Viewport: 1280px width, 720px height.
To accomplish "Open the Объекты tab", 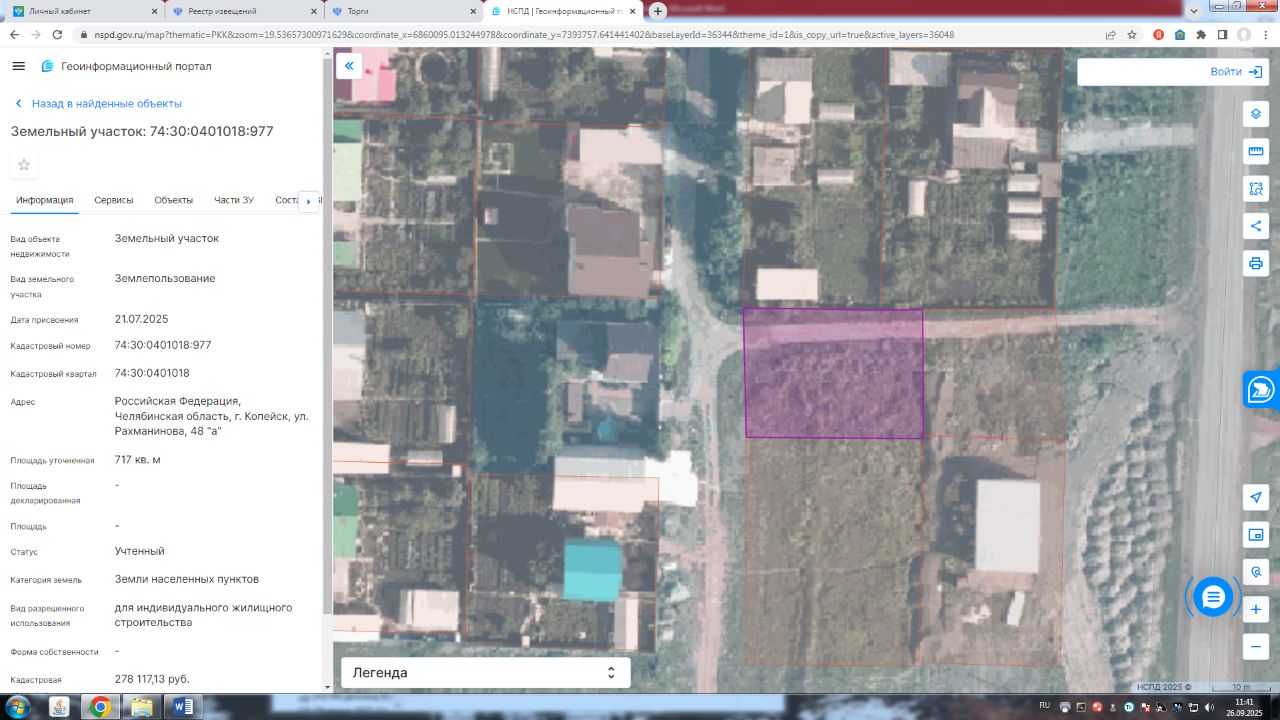I will pyautogui.click(x=174, y=200).
